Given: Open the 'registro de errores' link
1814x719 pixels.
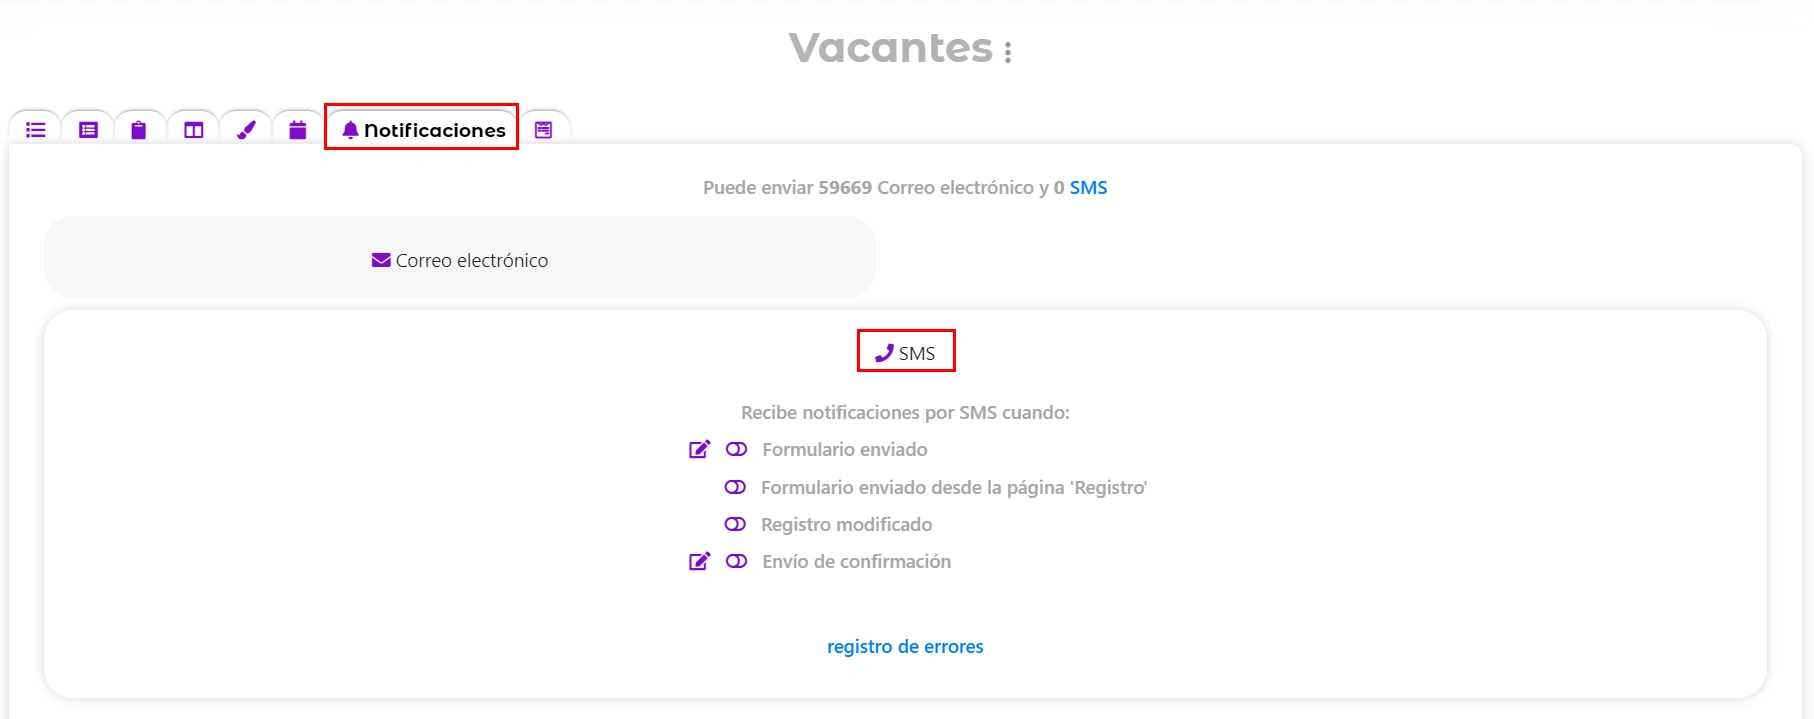Looking at the screenshot, I should tap(905, 647).
